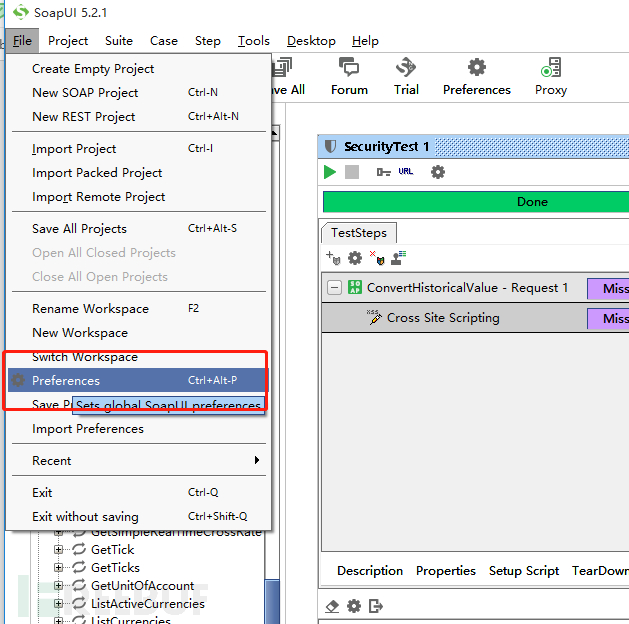Viewport: 629px width, 624px height.
Task: Open the Recent submenu arrow
Action: [257, 460]
